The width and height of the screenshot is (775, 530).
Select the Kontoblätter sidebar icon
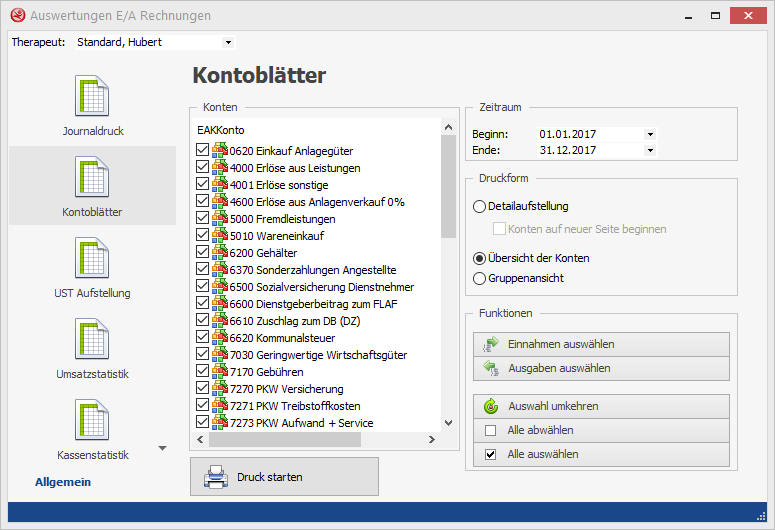coord(92,177)
